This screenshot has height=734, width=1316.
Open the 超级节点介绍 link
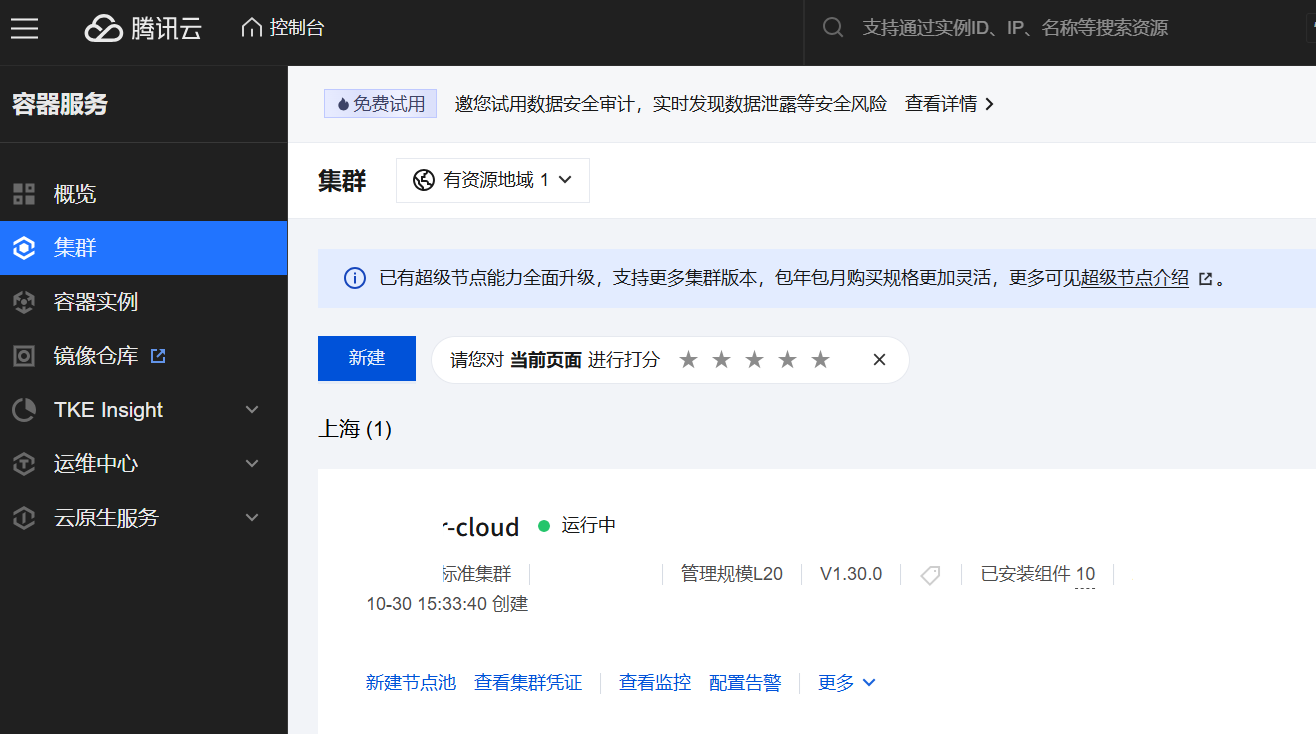pos(1135,278)
